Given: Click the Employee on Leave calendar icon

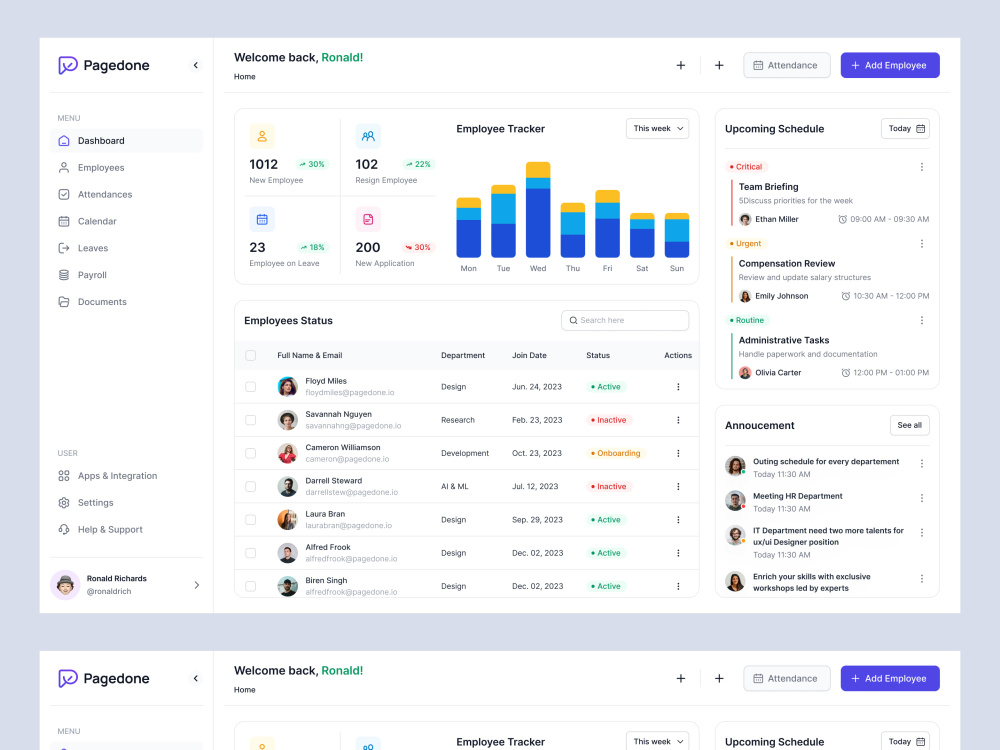Looking at the screenshot, I should pos(262,219).
